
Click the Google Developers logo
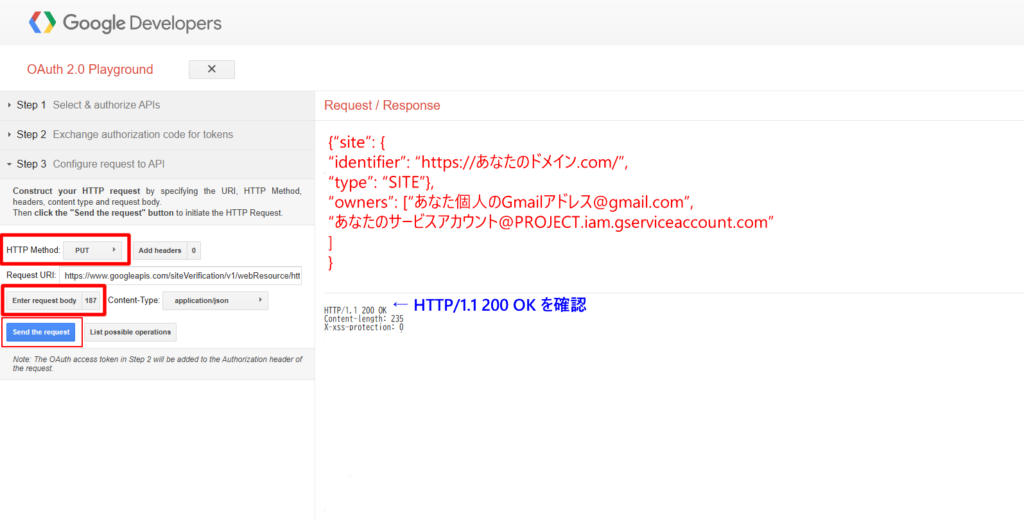(125, 23)
